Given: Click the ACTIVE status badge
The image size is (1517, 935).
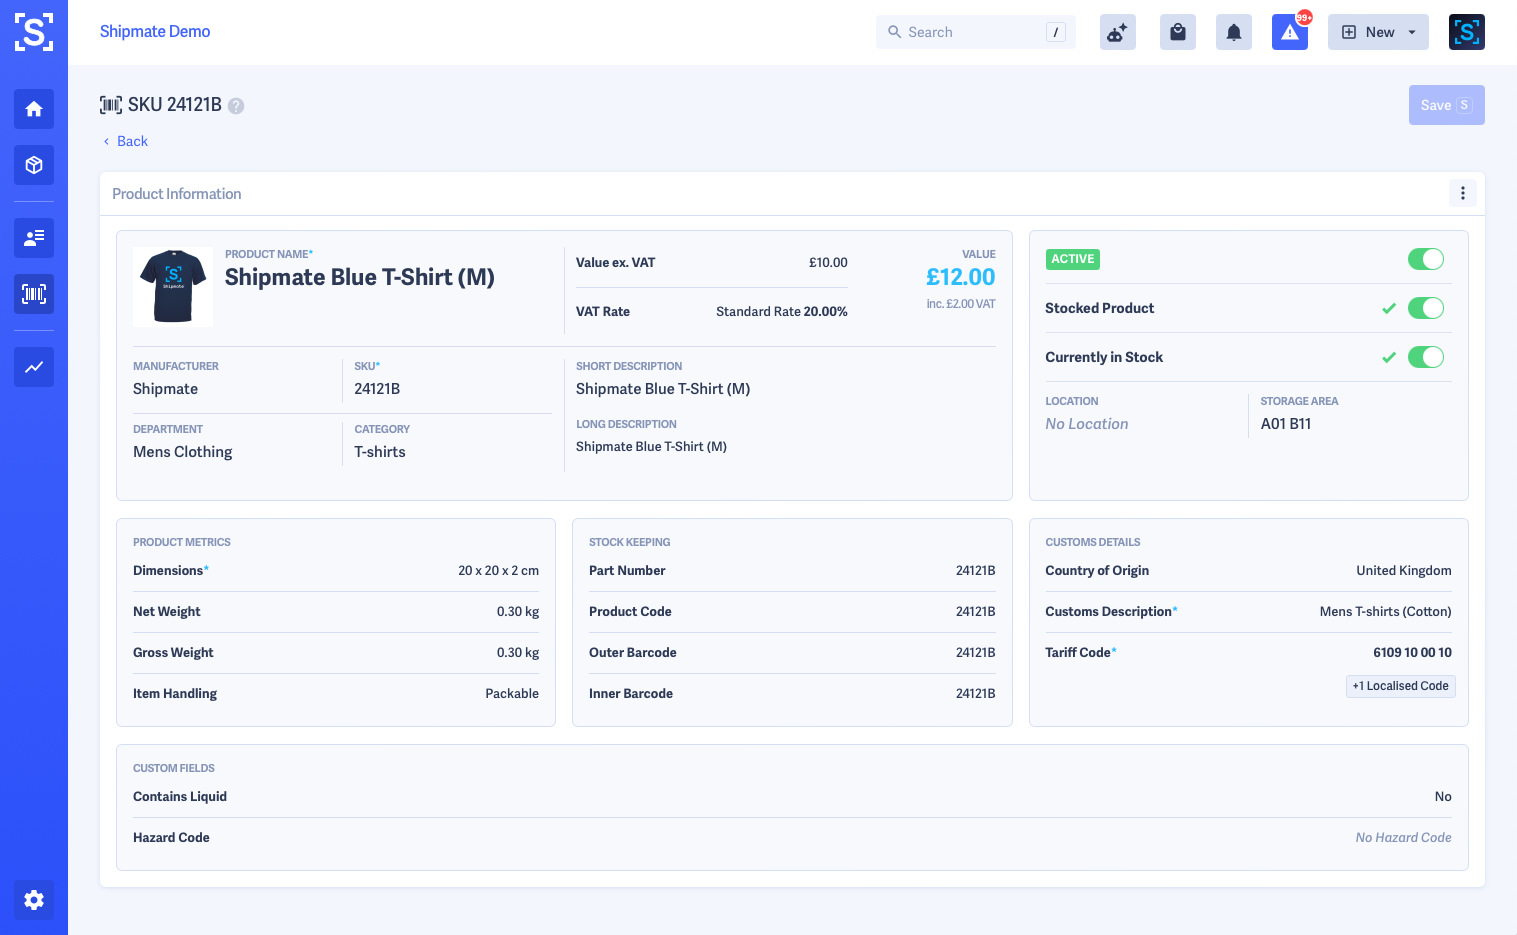Looking at the screenshot, I should pos(1073,259).
